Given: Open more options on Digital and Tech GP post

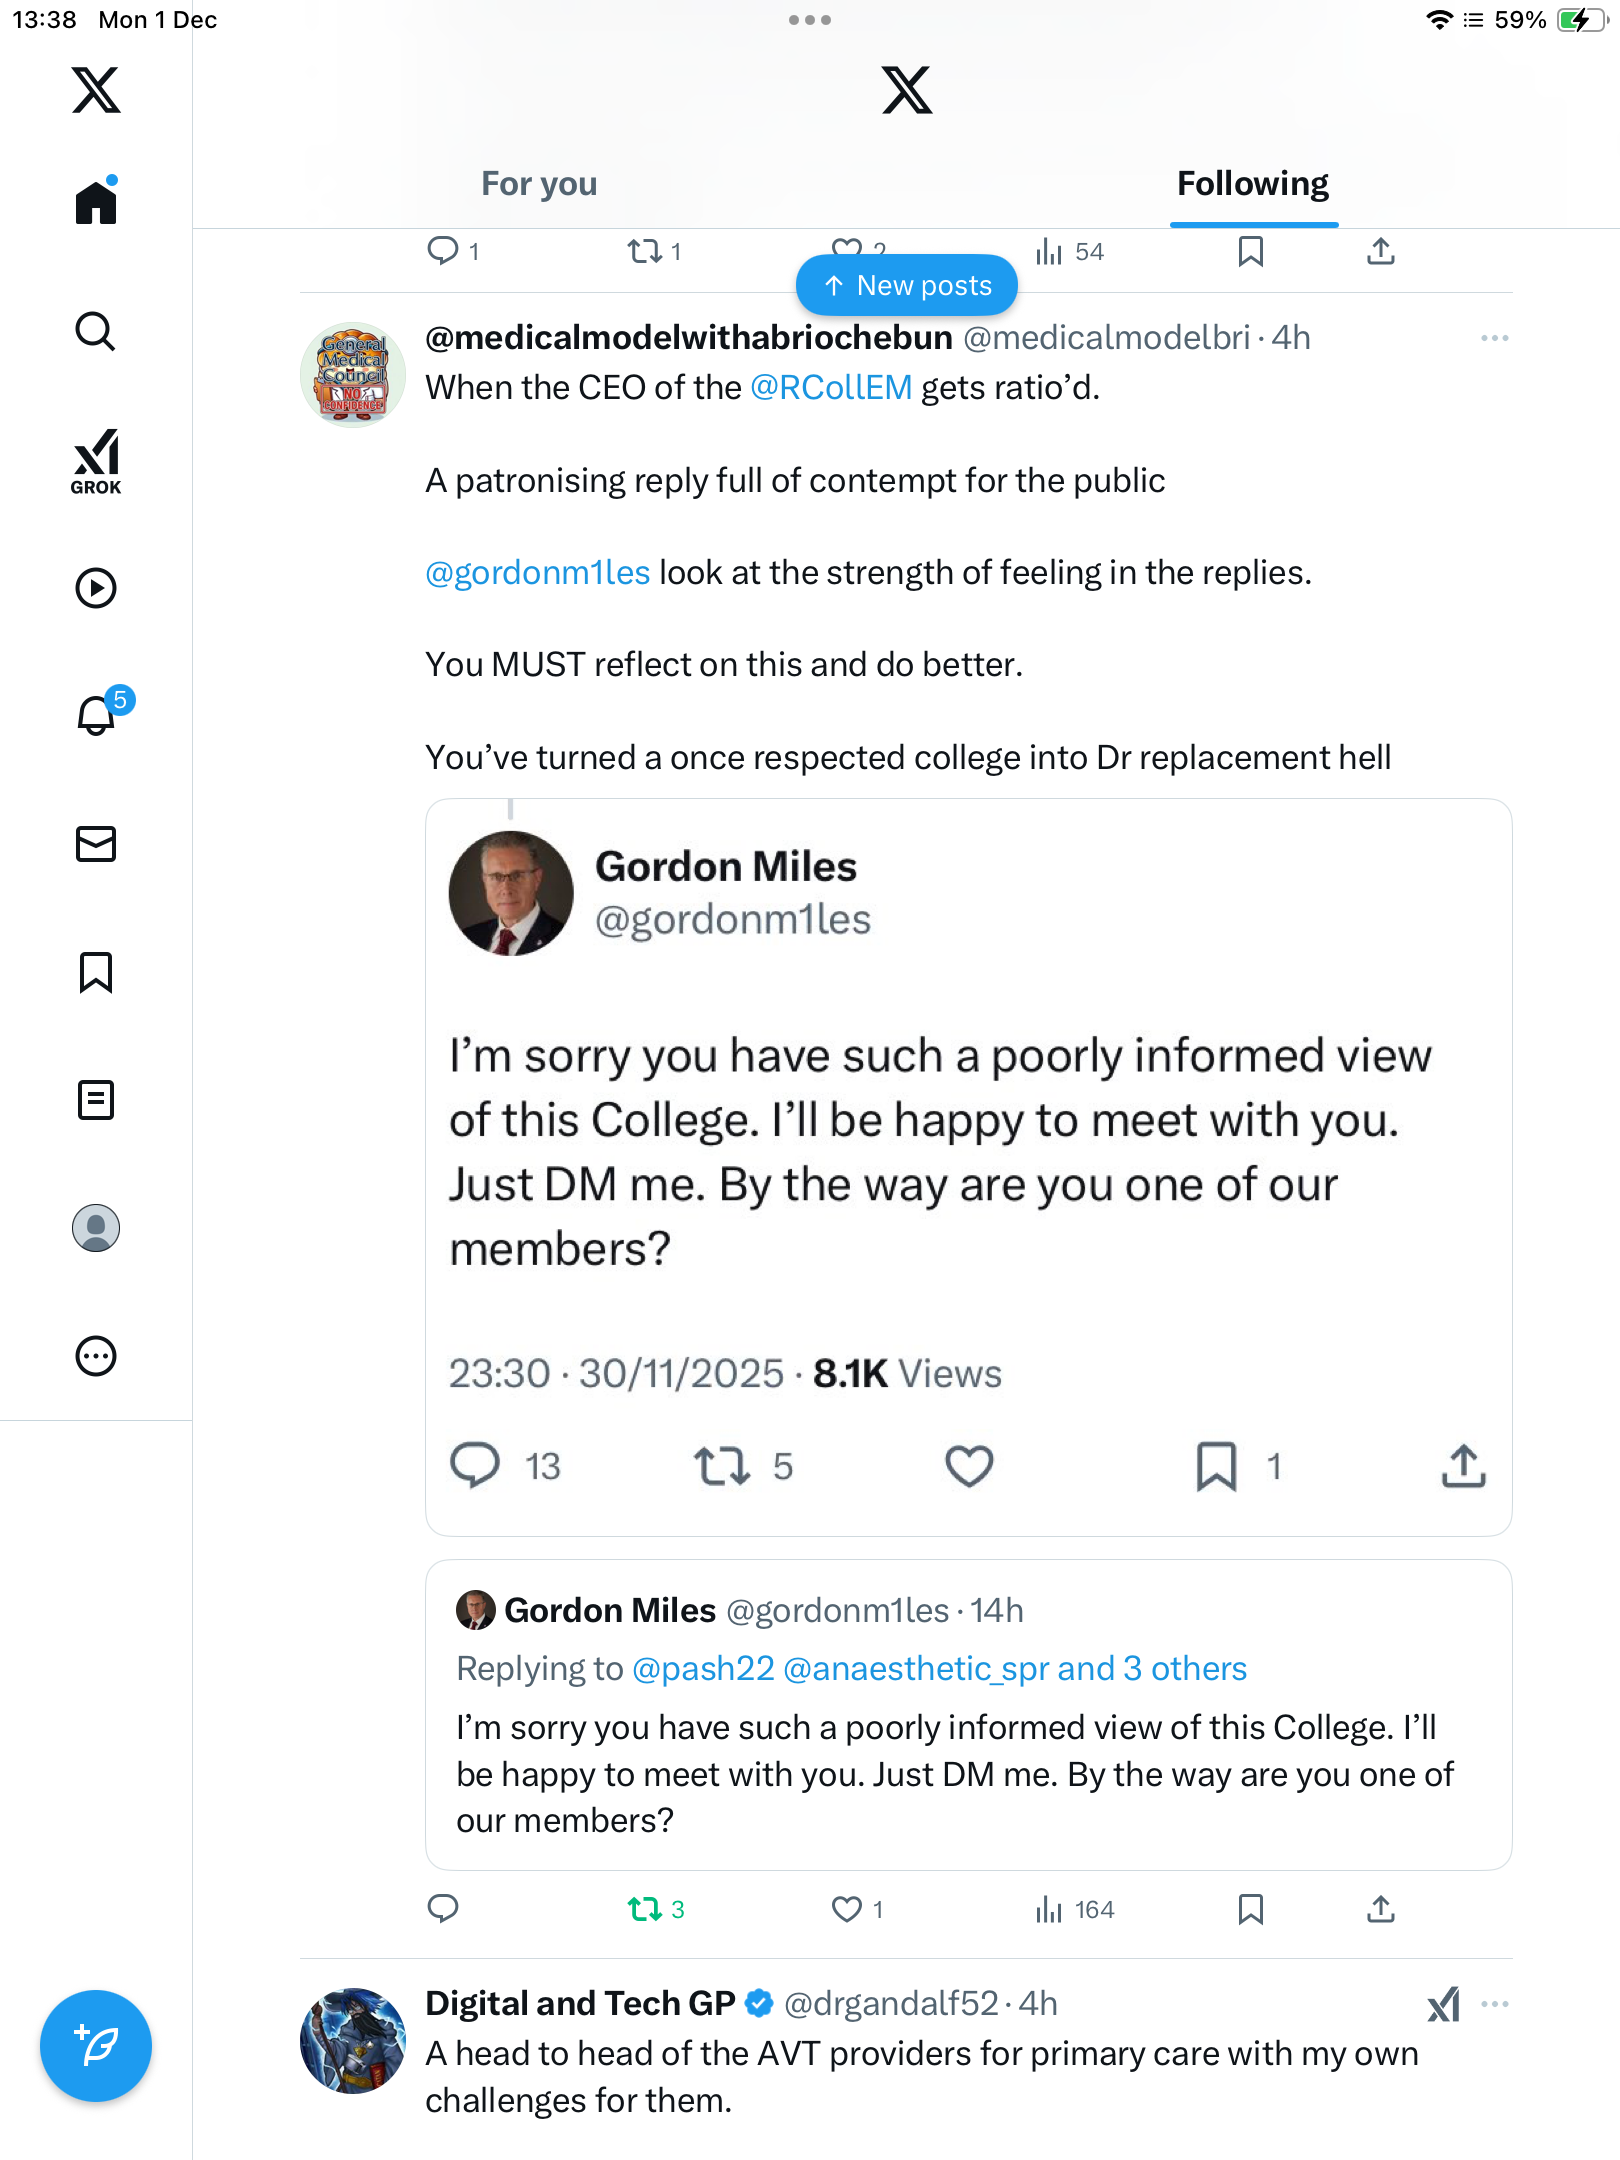Looking at the screenshot, I should [x=1494, y=2004].
